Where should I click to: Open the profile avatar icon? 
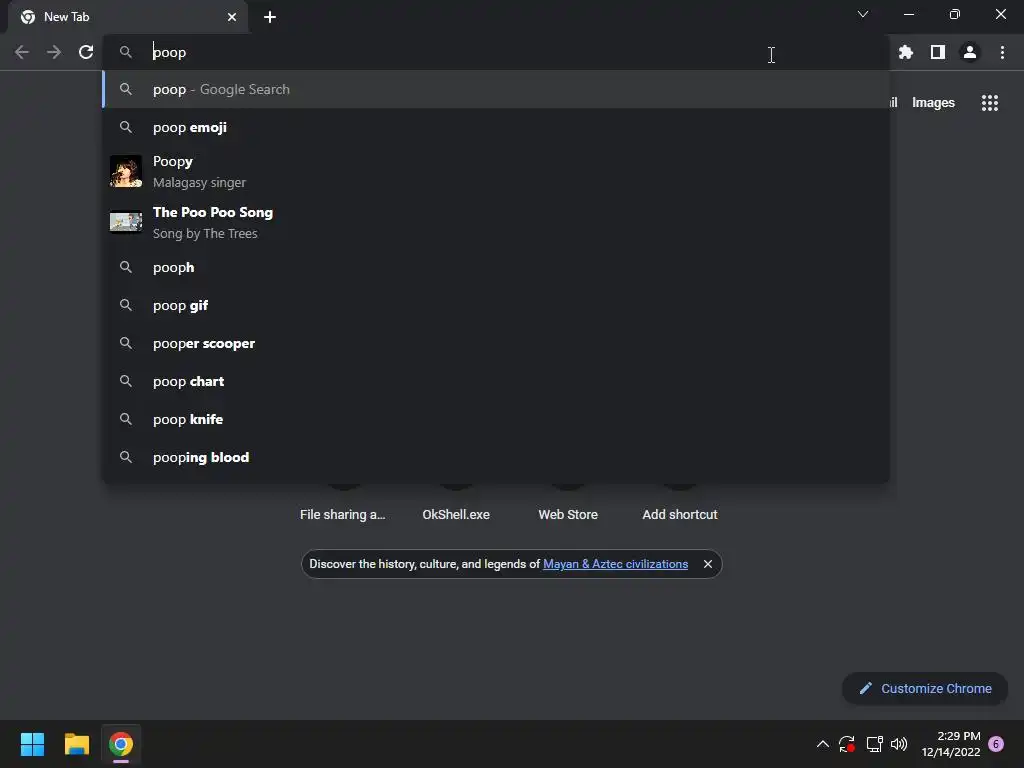970,52
